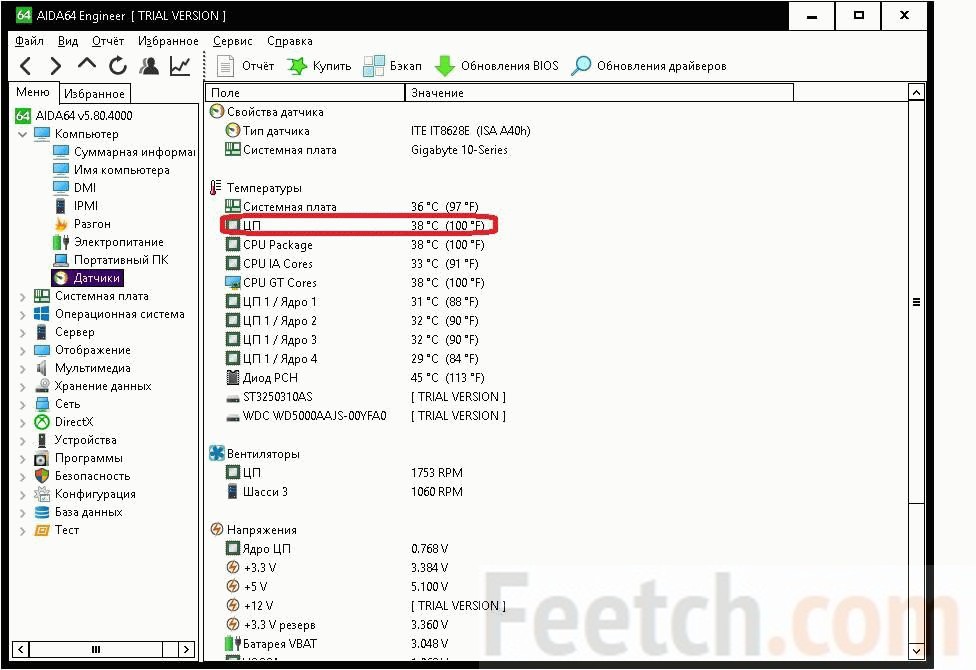
Task: Click the Устройства tree icon
Action: coord(42,440)
